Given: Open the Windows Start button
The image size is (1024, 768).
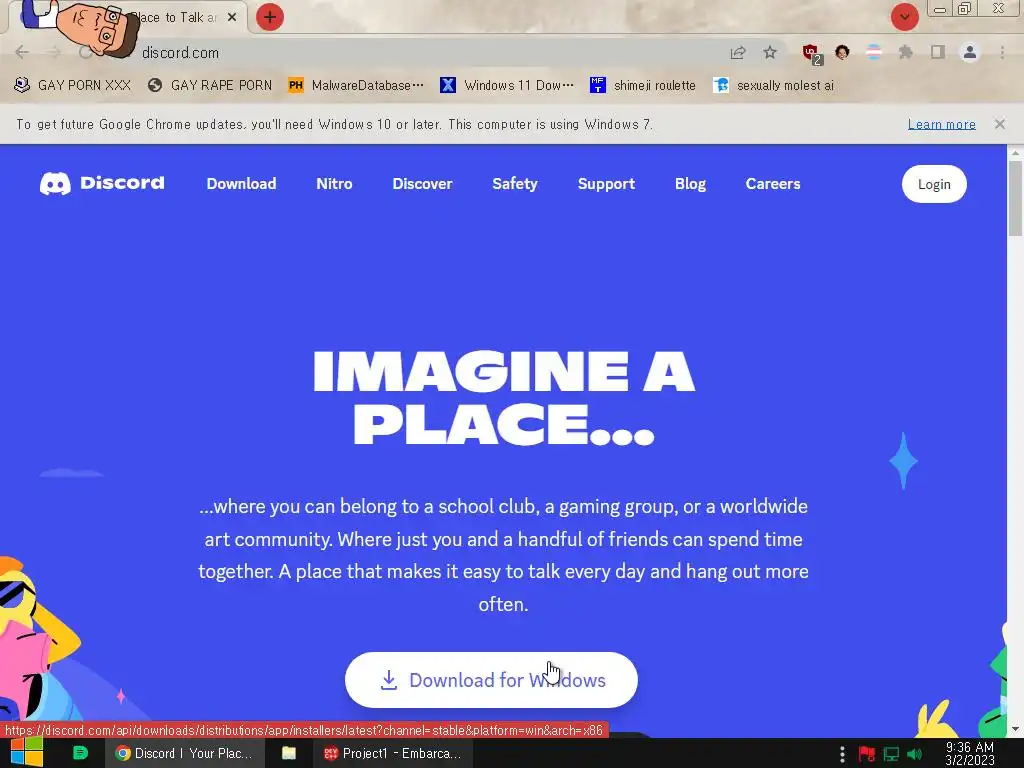Looking at the screenshot, I should (27, 753).
